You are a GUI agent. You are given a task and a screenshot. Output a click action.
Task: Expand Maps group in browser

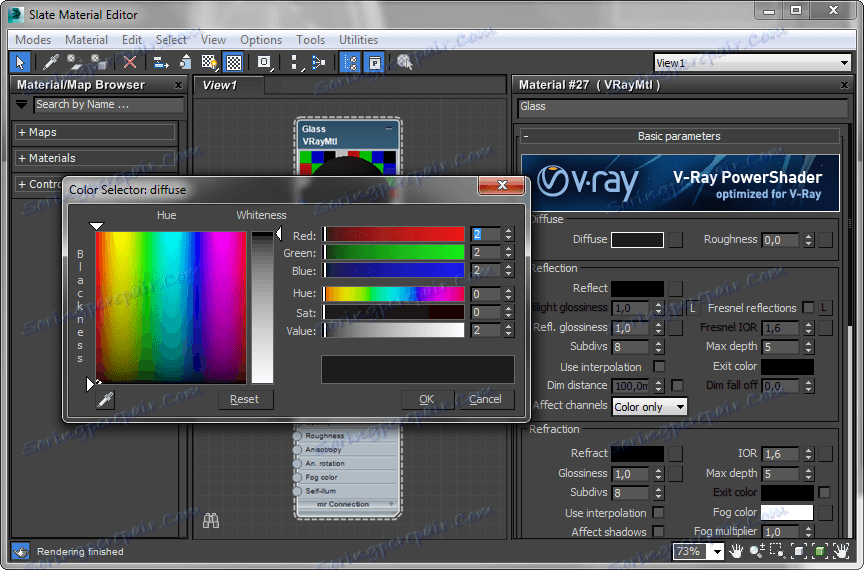(95, 132)
